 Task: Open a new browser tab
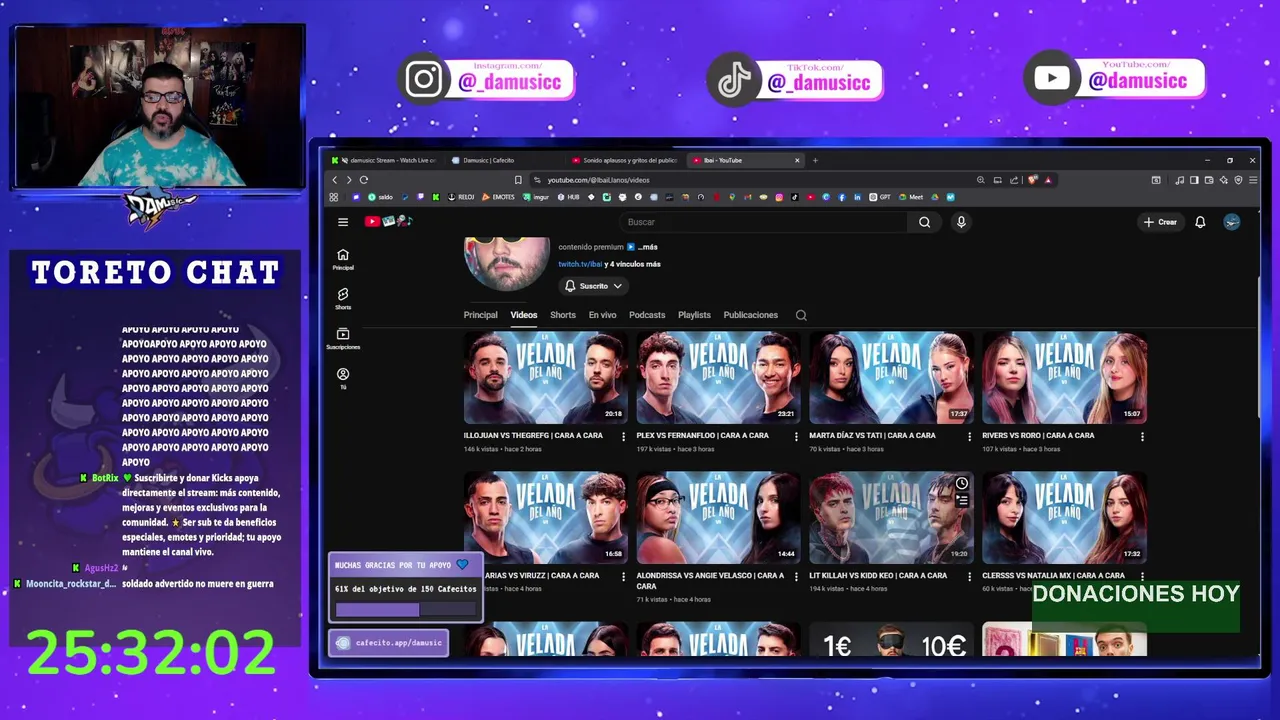pyautogui.click(x=815, y=160)
